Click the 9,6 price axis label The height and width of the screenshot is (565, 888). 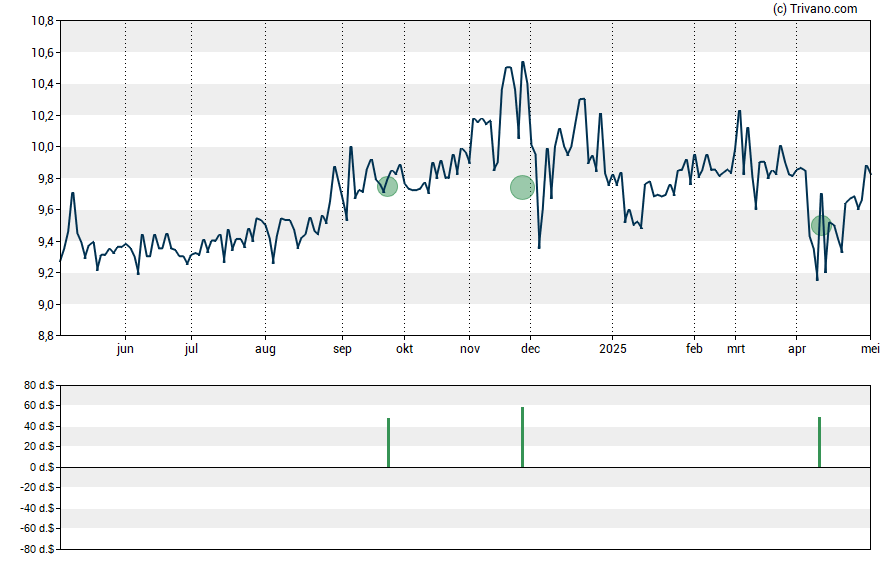pyautogui.click(x=46, y=210)
